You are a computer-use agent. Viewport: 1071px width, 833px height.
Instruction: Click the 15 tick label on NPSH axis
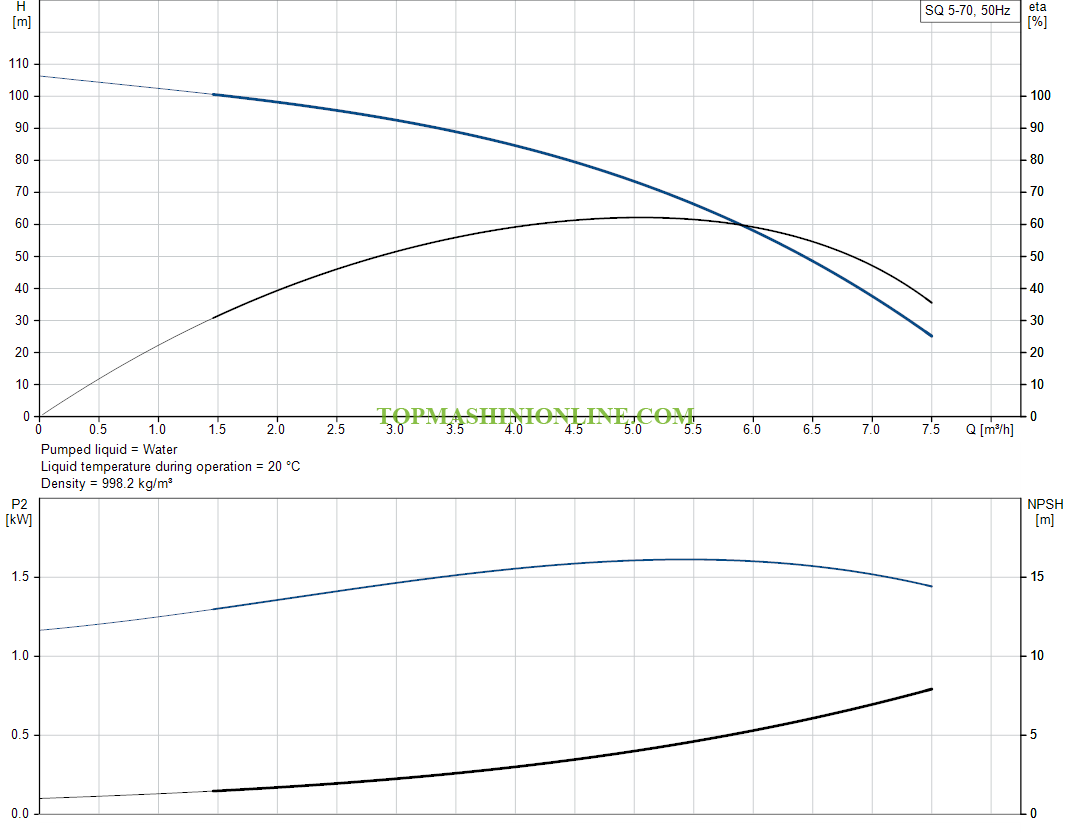1037,577
